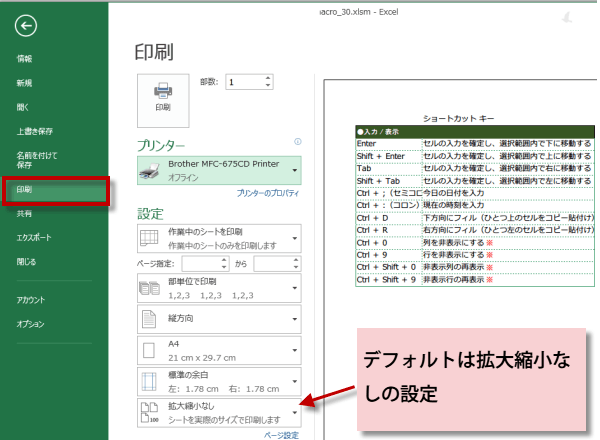The image size is (600, 440).
Task: Open オプション in the left sidebar
Action: tap(30, 324)
